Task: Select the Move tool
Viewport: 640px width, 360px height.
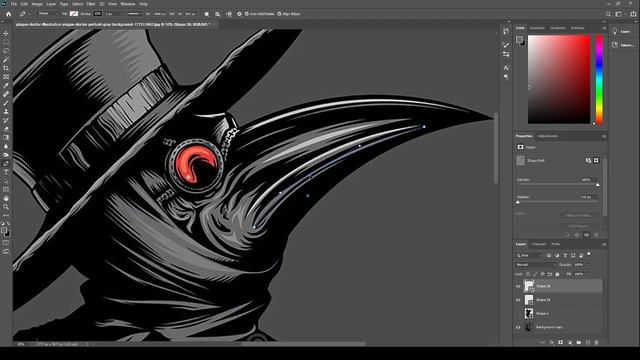Action: (x=6, y=33)
